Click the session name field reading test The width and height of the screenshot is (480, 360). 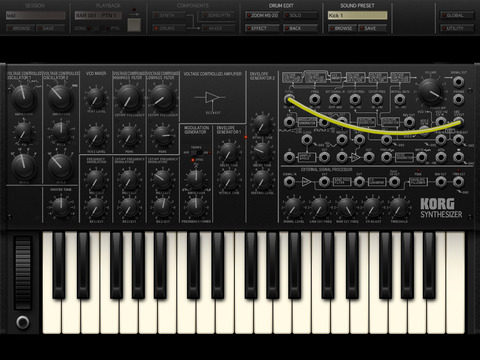tap(36, 15)
